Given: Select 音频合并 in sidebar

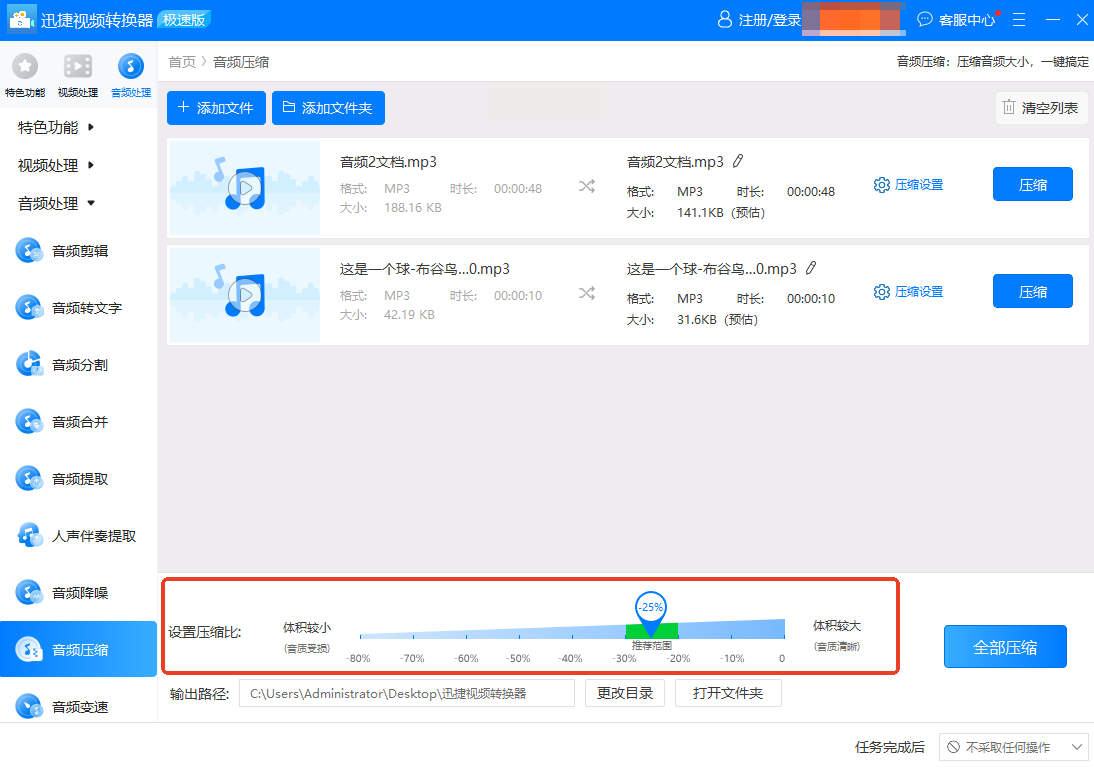Looking at the screenshot, I should (80, 422).
